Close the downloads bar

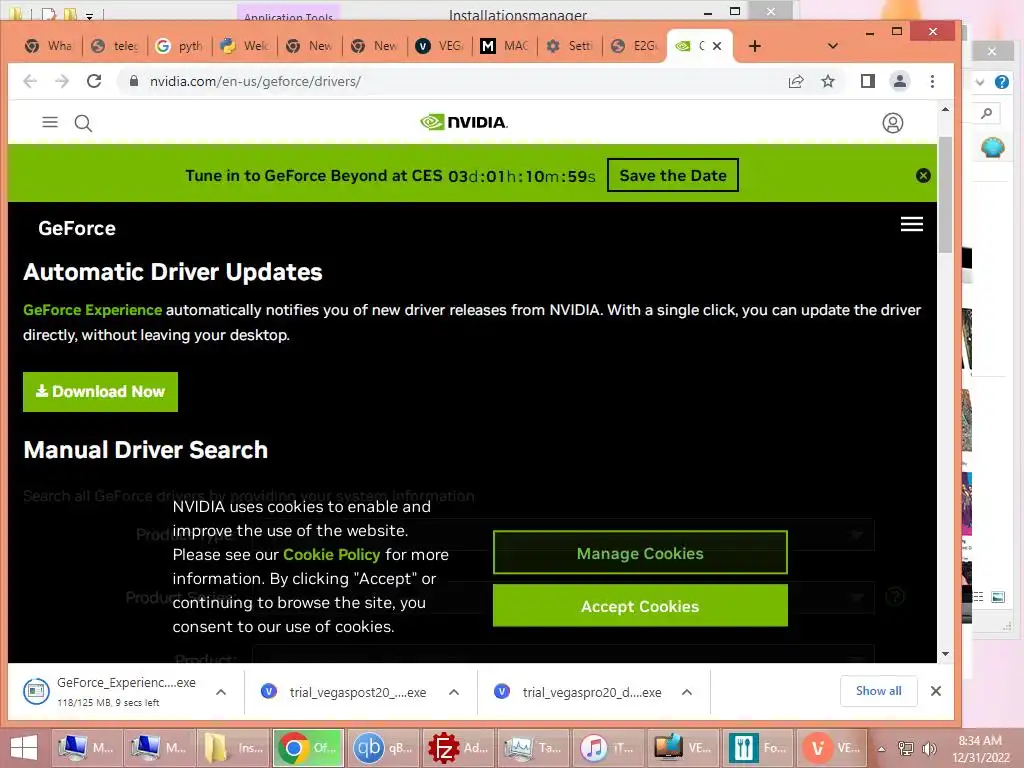click(x=935, y=691)
